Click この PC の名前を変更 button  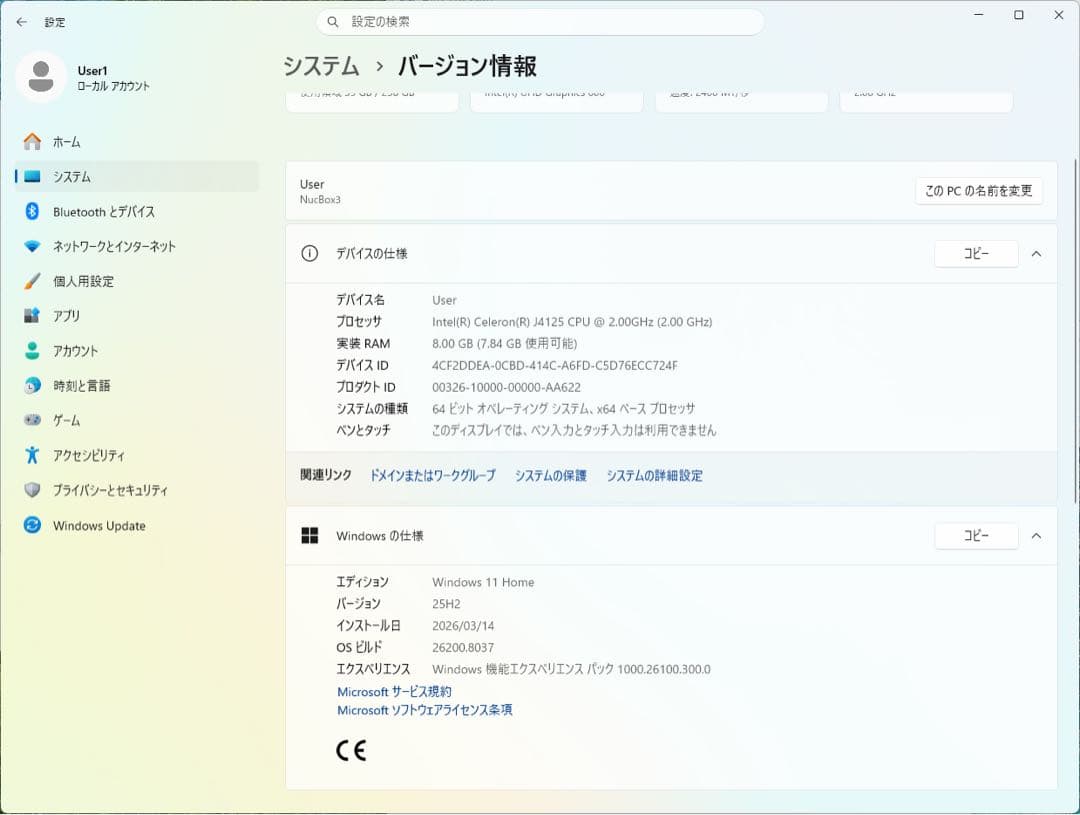click(x=979, y=191)
